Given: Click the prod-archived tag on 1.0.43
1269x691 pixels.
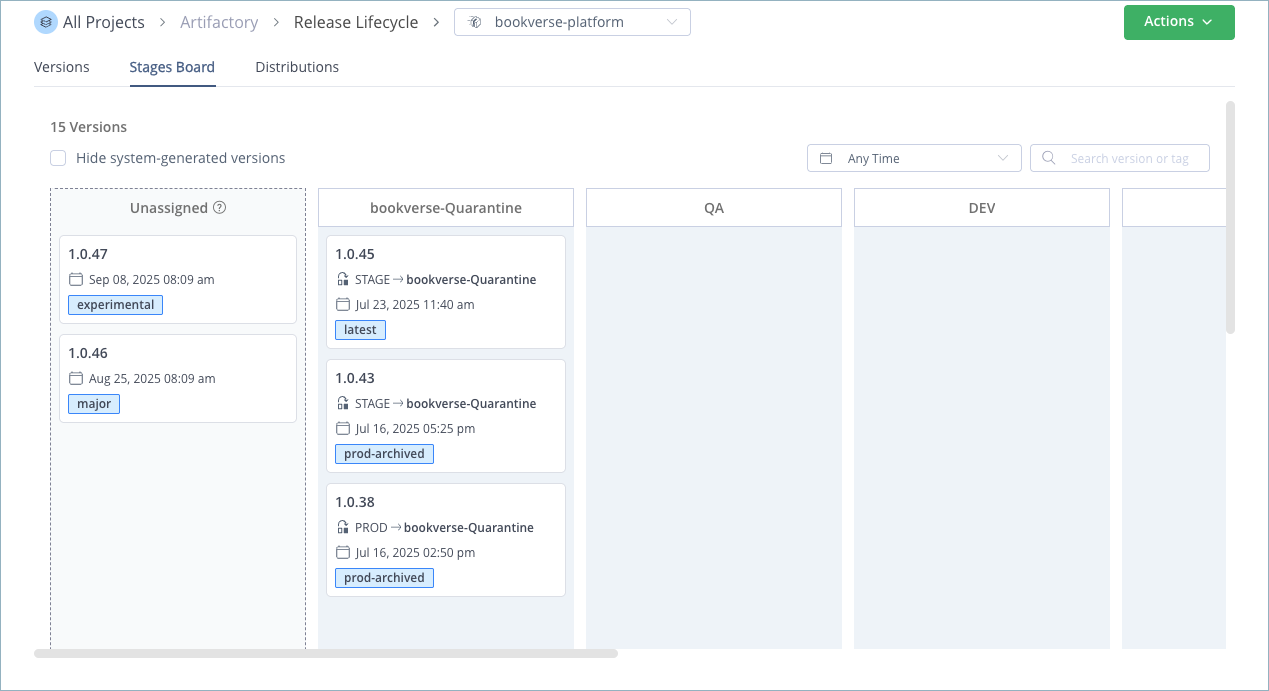Looking at the screenshot, I should [384, 454].
